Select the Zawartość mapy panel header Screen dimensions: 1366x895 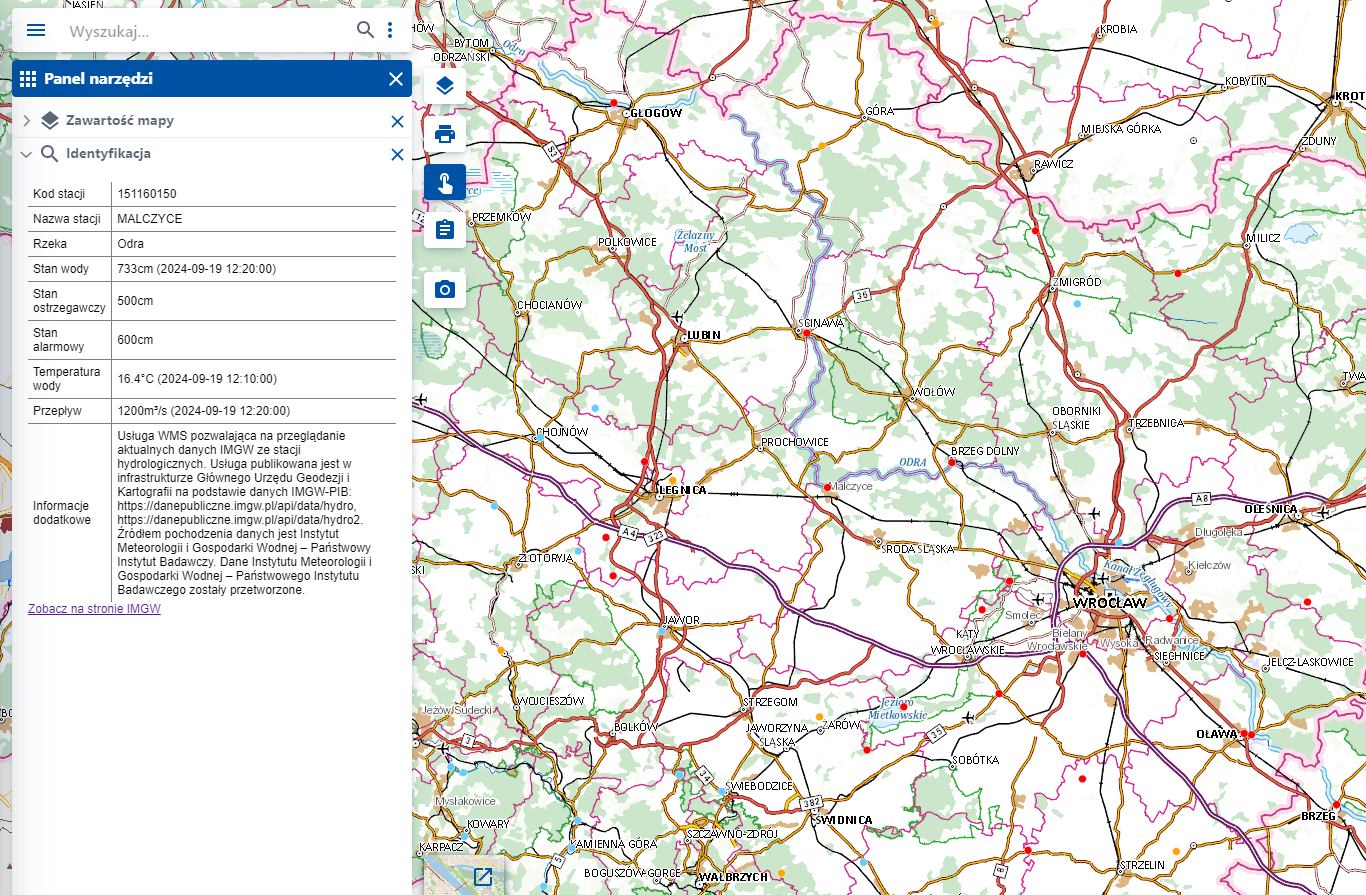click(x=120, y=121)
